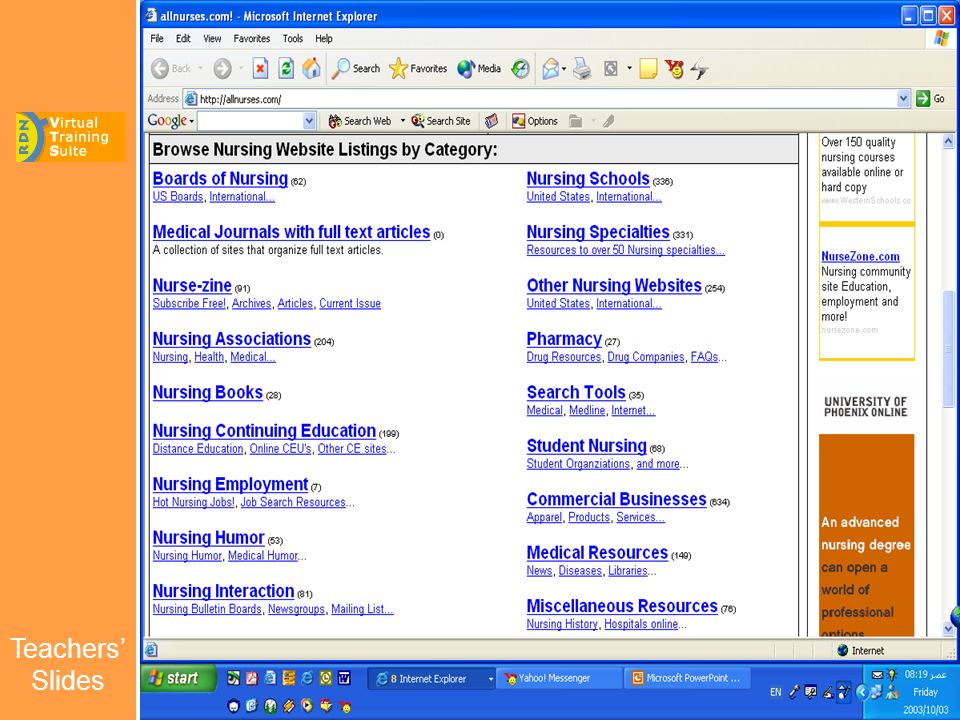The height and width of the screenshot is (720, 960).
Task: Click the Medline link under Search Tools
Action: click(587, 410)
